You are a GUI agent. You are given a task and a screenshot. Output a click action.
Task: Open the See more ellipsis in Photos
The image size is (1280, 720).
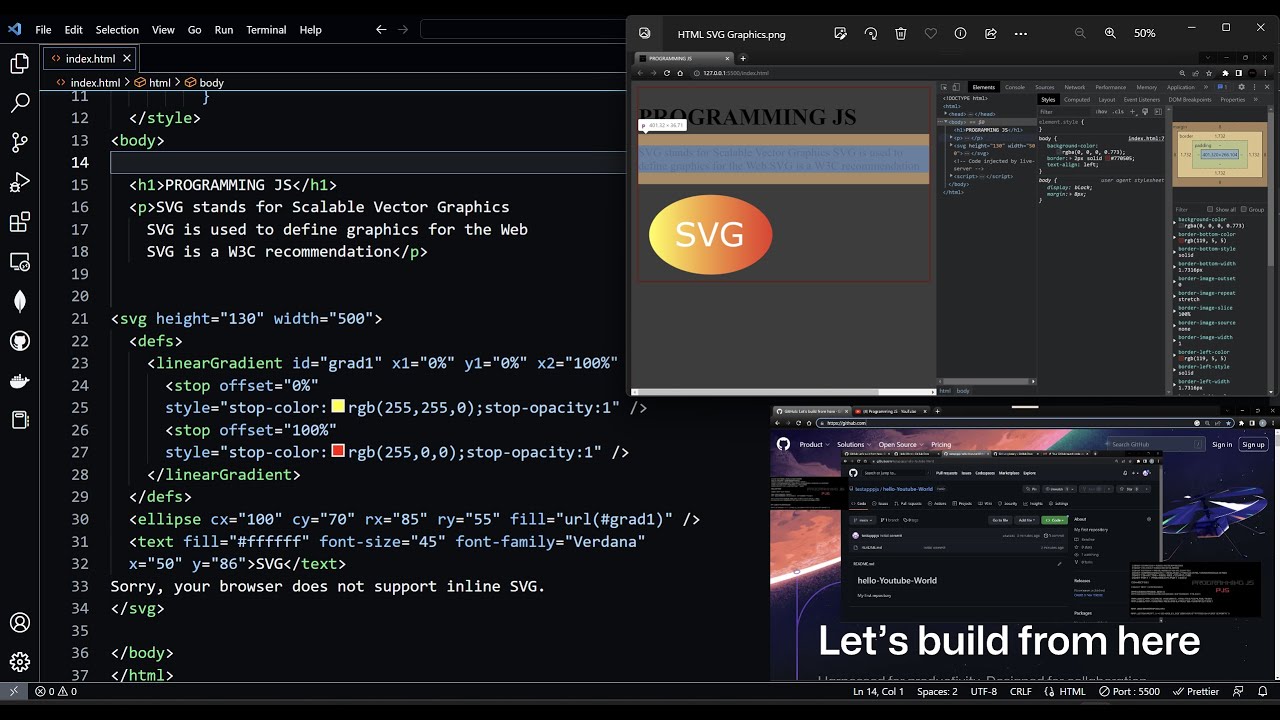(x=1021, y=34)
